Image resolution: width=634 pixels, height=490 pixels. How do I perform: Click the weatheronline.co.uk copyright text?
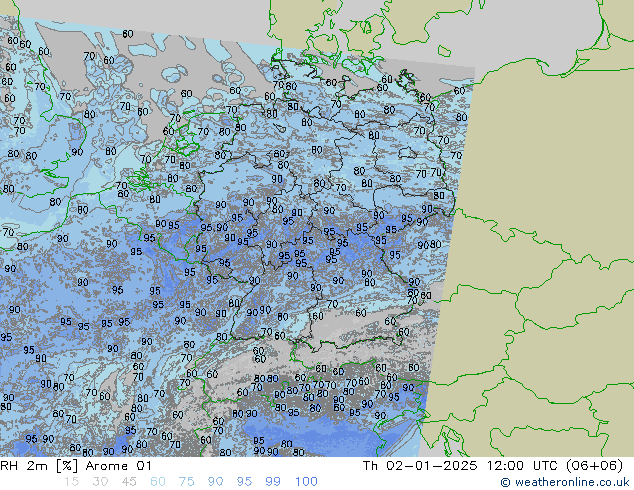click(x=565, y=482)
